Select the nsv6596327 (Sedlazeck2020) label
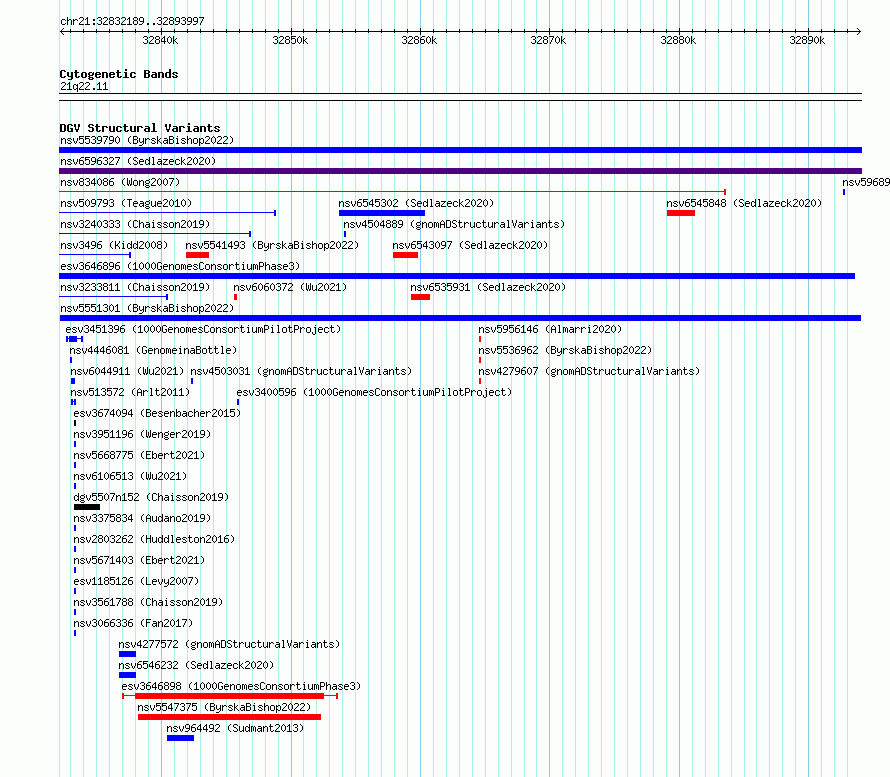Screen dimensions: 890x777 pos(138,161)
